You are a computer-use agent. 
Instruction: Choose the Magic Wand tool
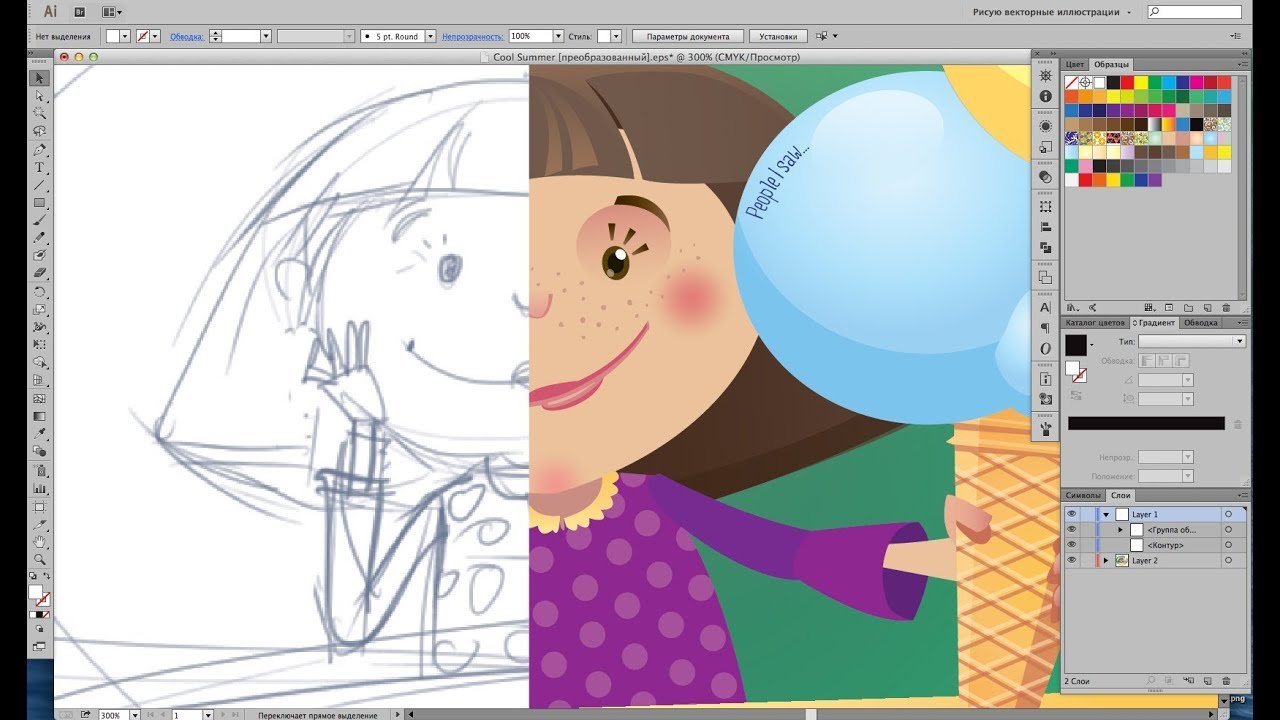coord(40,113)
